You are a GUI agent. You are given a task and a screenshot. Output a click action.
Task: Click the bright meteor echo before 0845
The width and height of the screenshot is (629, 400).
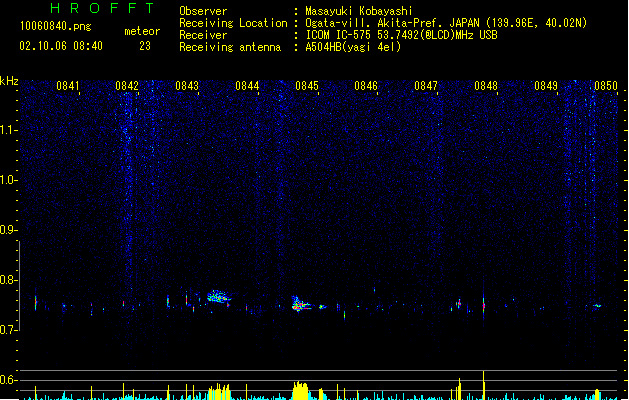pos(300,304)
